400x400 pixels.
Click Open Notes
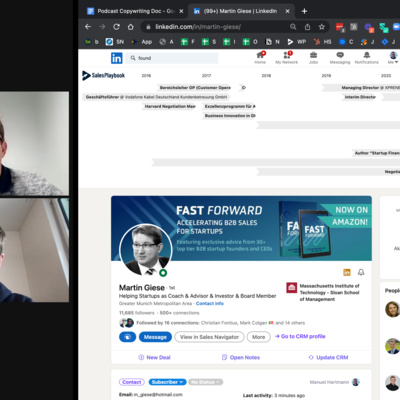tap(241, 357)
